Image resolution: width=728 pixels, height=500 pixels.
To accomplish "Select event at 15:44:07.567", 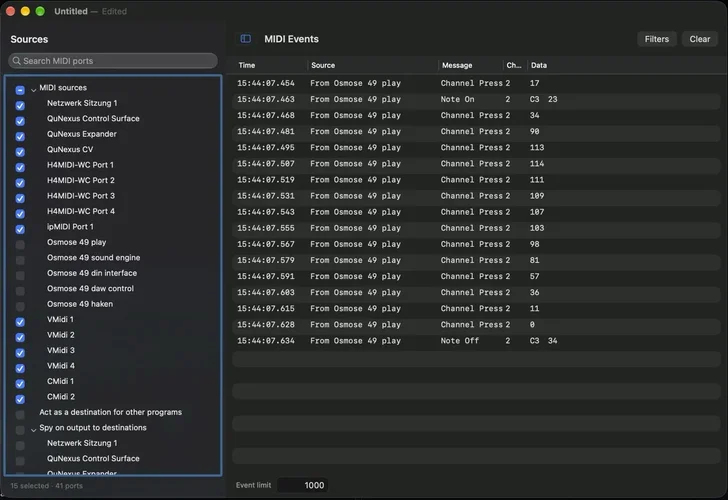I will pyautogui.click(x=476, y=244).
